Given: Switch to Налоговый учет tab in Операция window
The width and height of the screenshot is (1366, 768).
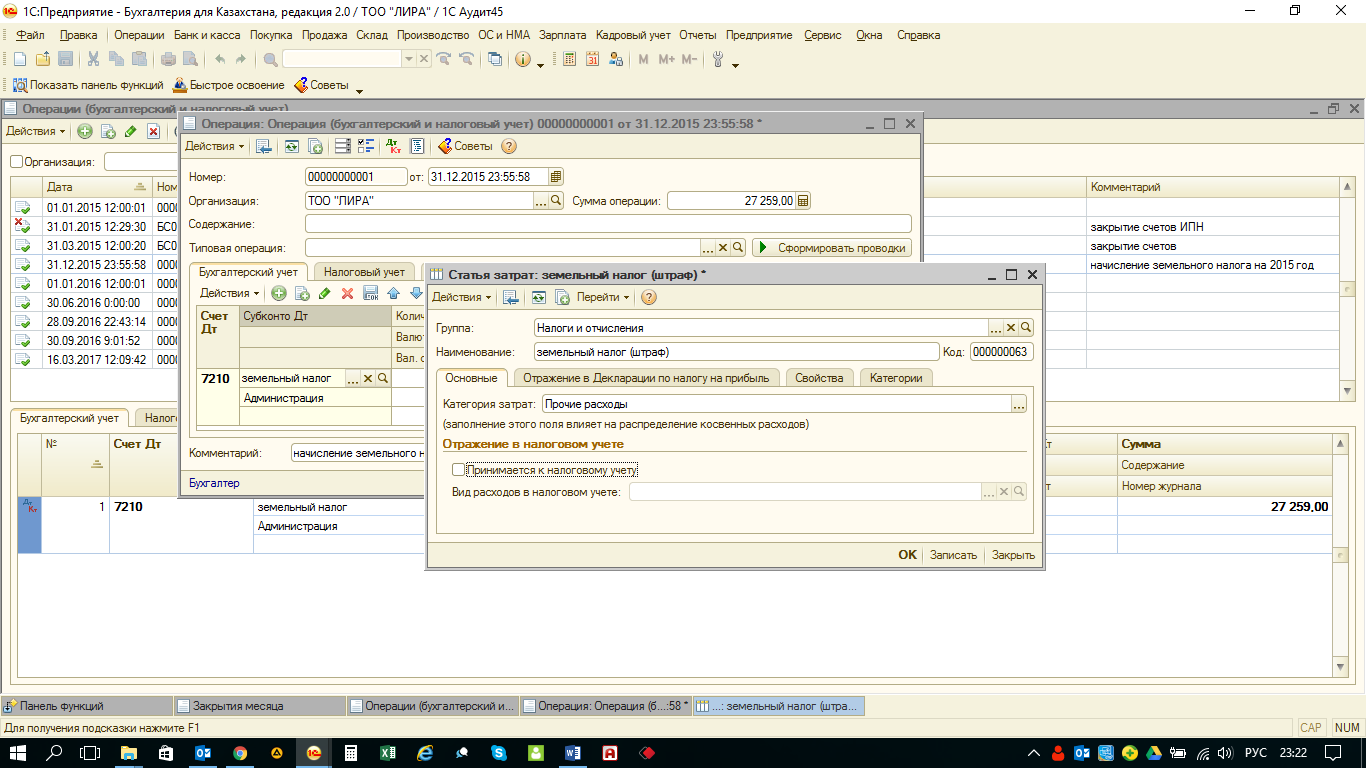Looking at the screenshot, I should 364,271.
